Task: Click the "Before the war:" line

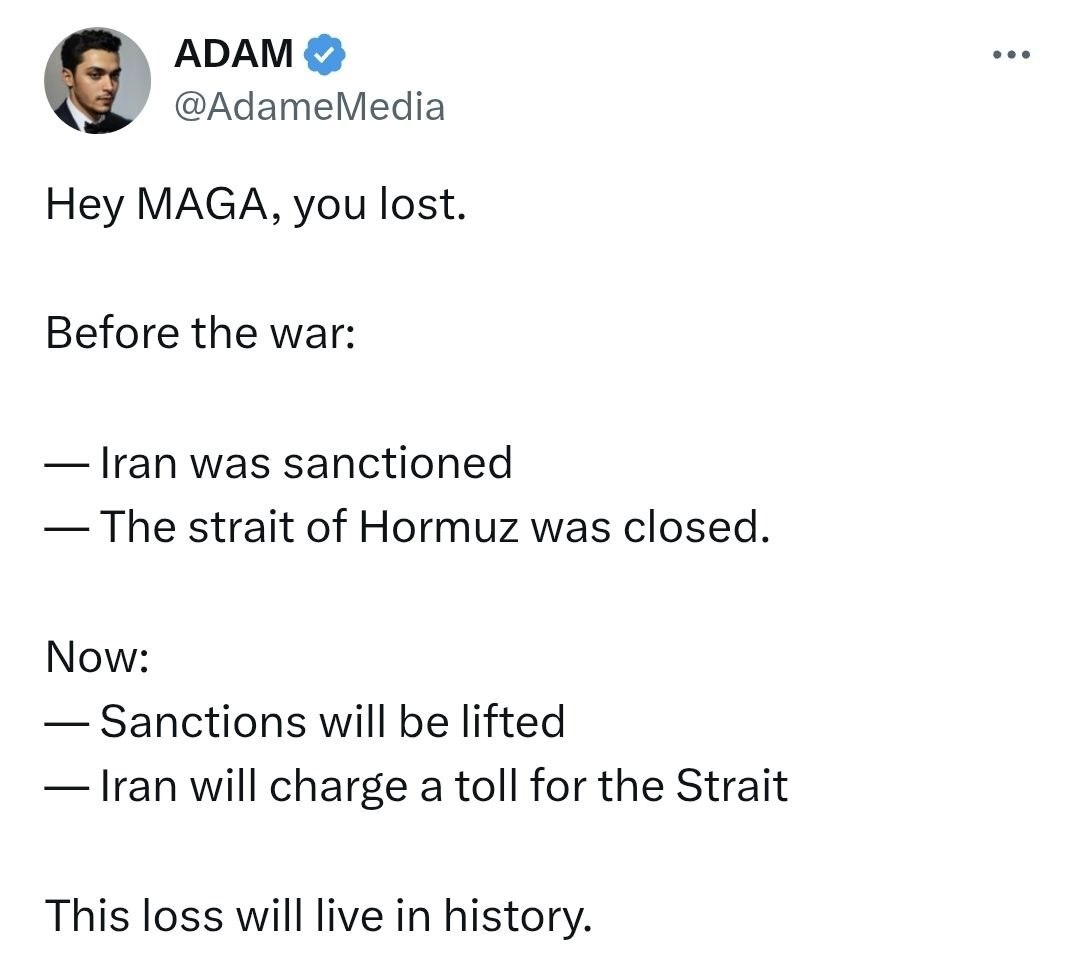Action: click(x=200, y=332)
